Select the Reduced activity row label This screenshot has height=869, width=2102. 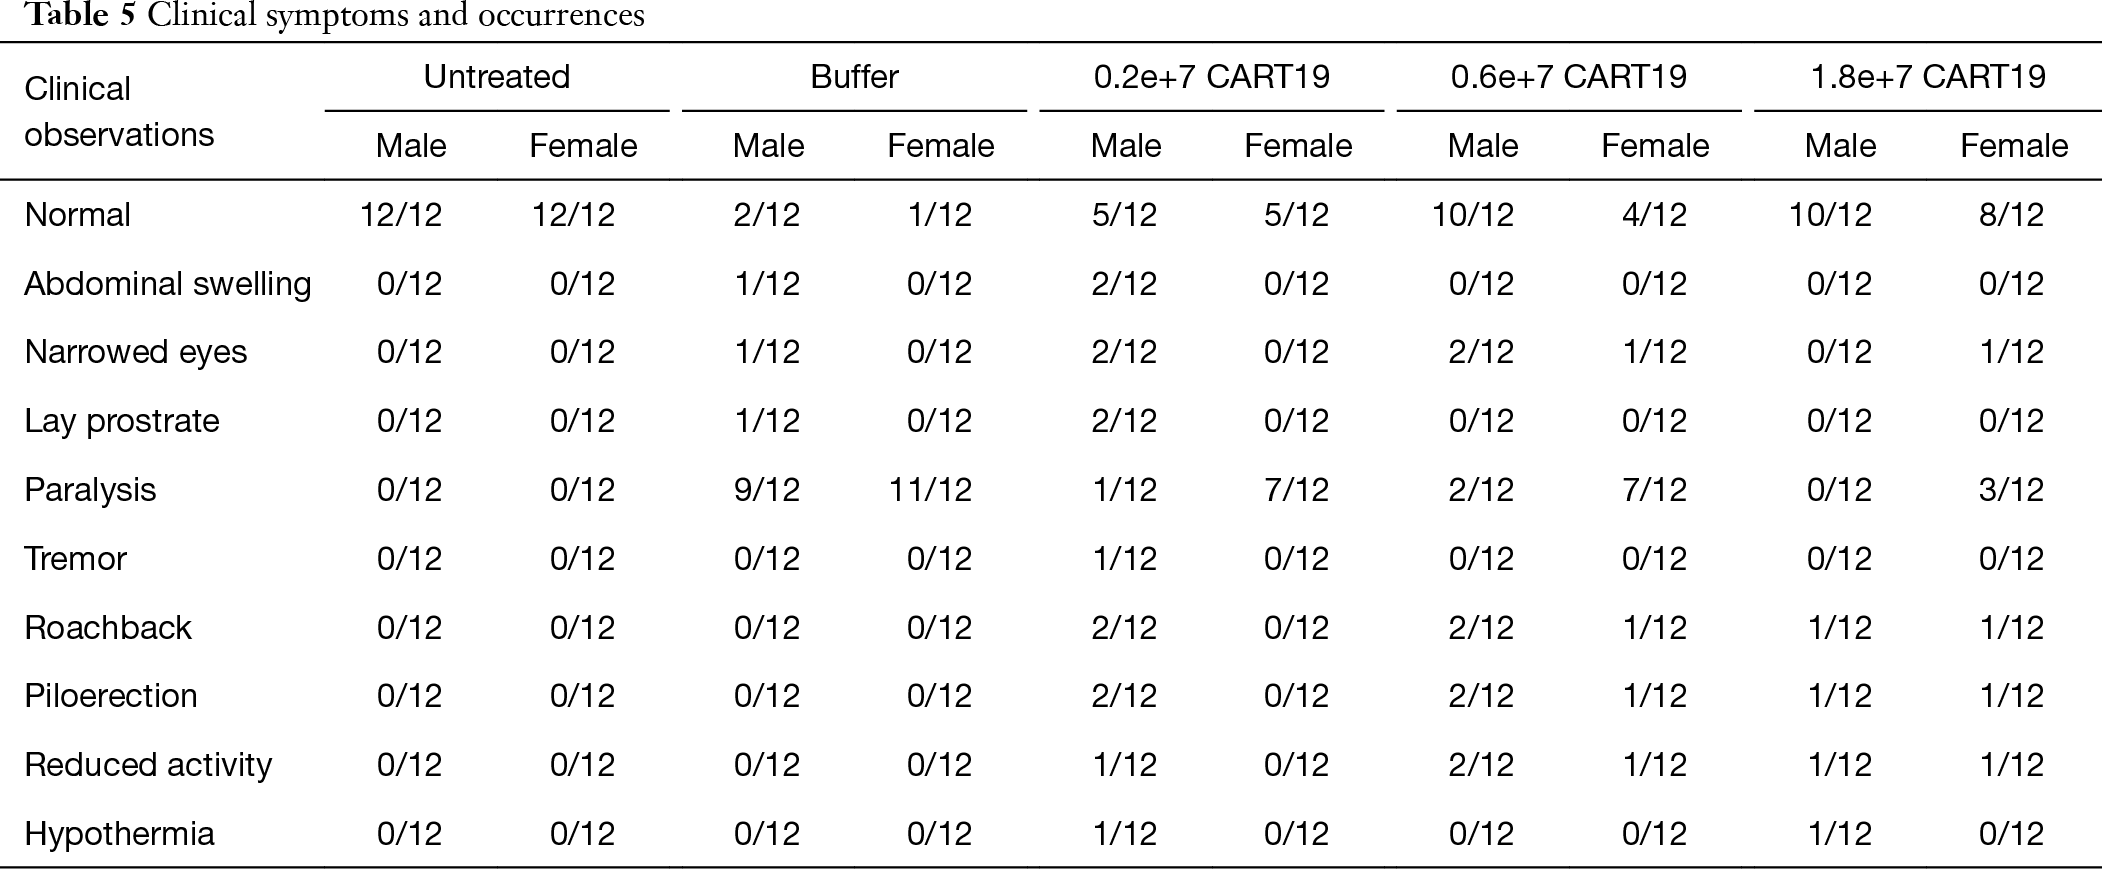[x=148, y=765]
